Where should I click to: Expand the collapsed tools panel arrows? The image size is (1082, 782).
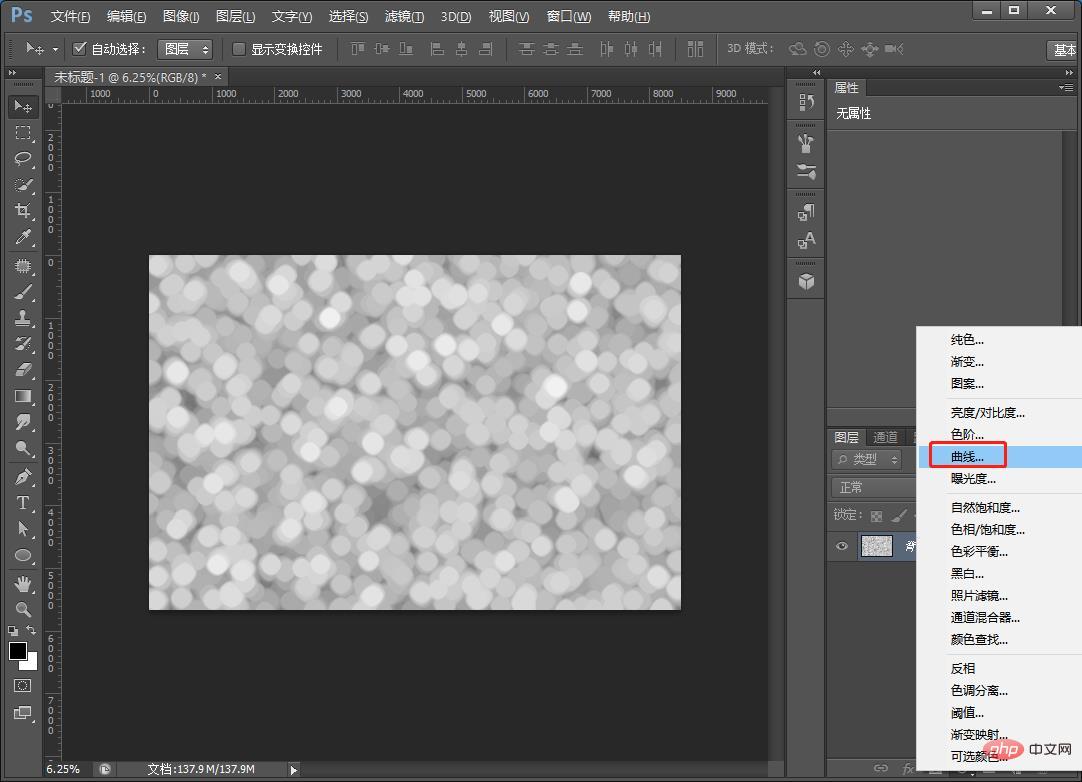point(12,72)
